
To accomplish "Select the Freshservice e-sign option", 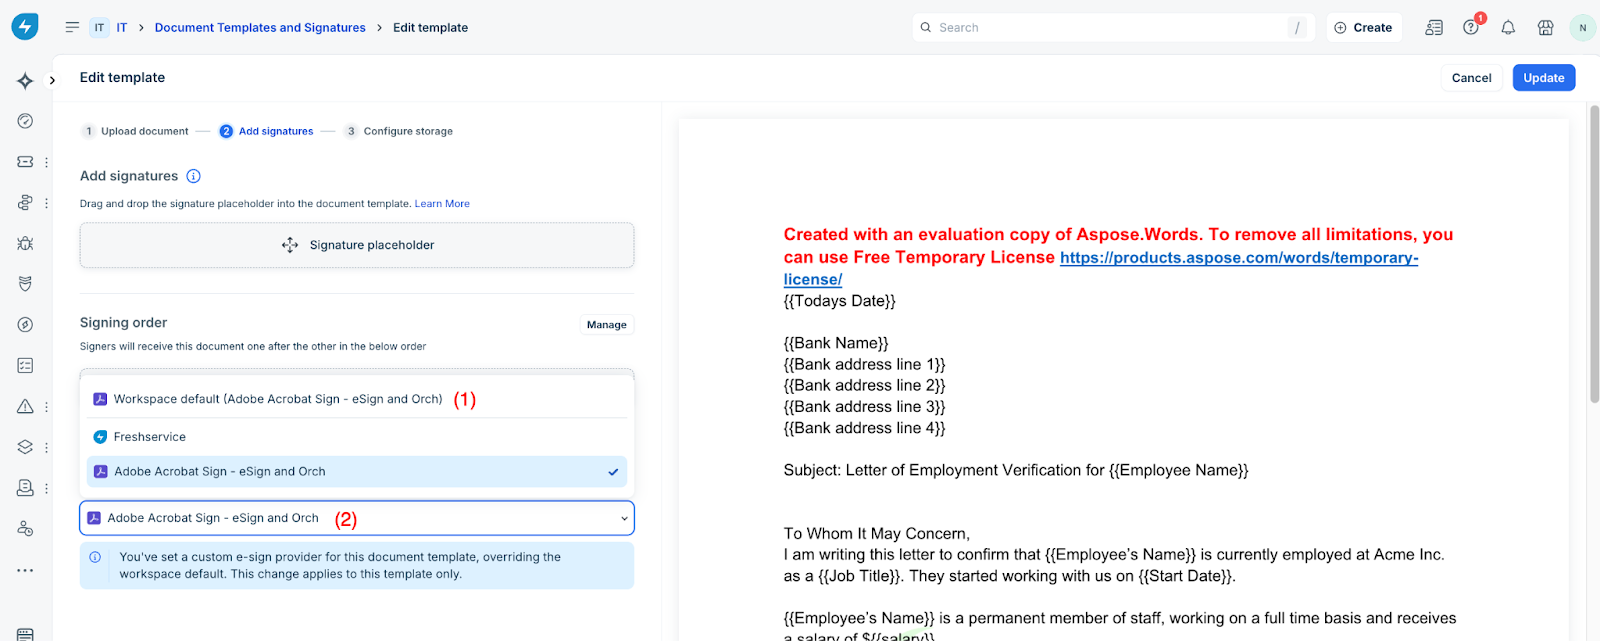I will pos(357,437).
